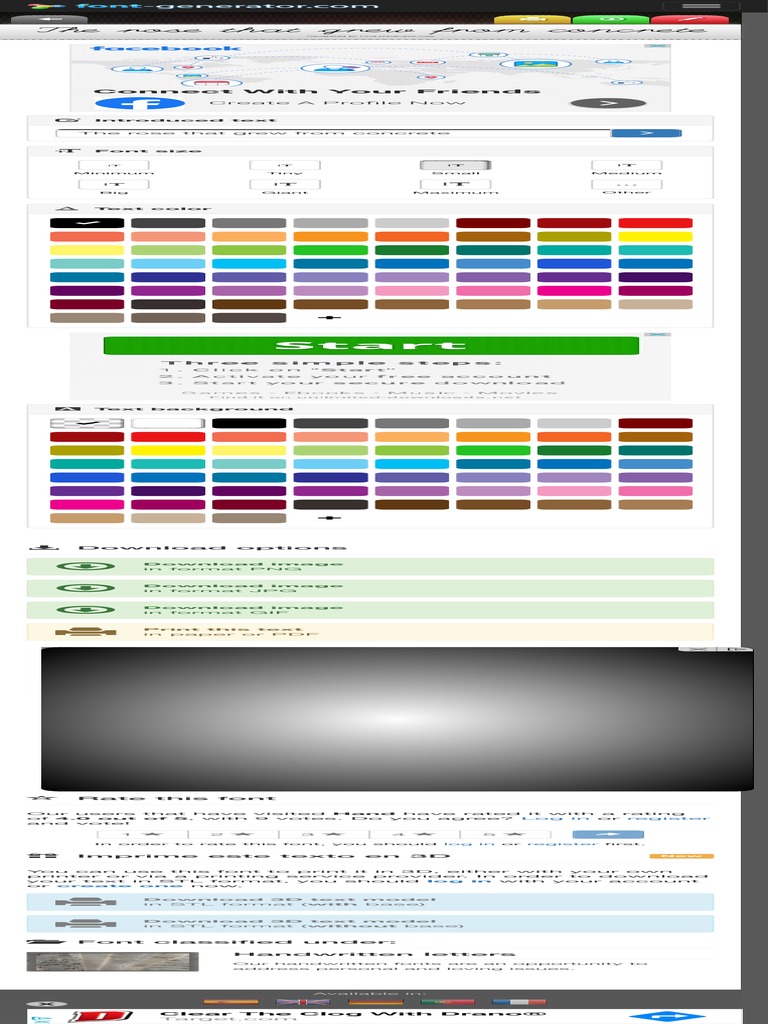Choose Other font size option
The width and height of the screenshot is (768, 1024).
[627, 185]
